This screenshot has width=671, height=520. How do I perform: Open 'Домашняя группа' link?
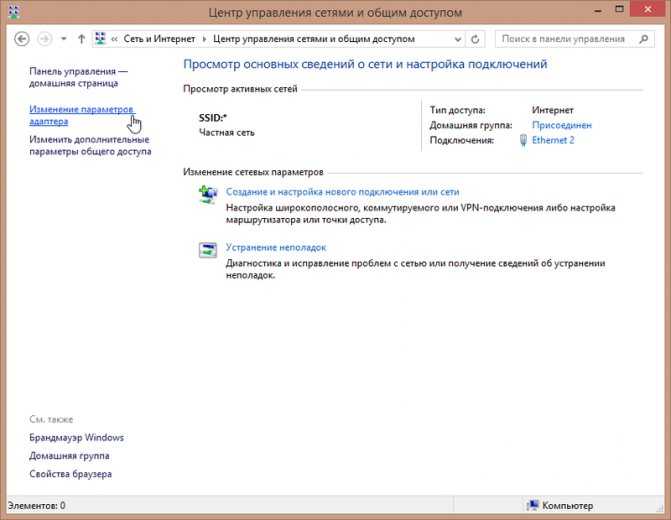pos(69,456)
